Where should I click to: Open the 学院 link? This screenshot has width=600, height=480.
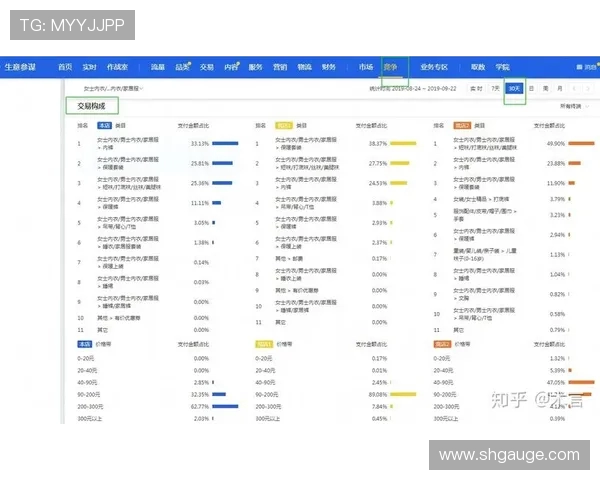[x=502, y=67]
